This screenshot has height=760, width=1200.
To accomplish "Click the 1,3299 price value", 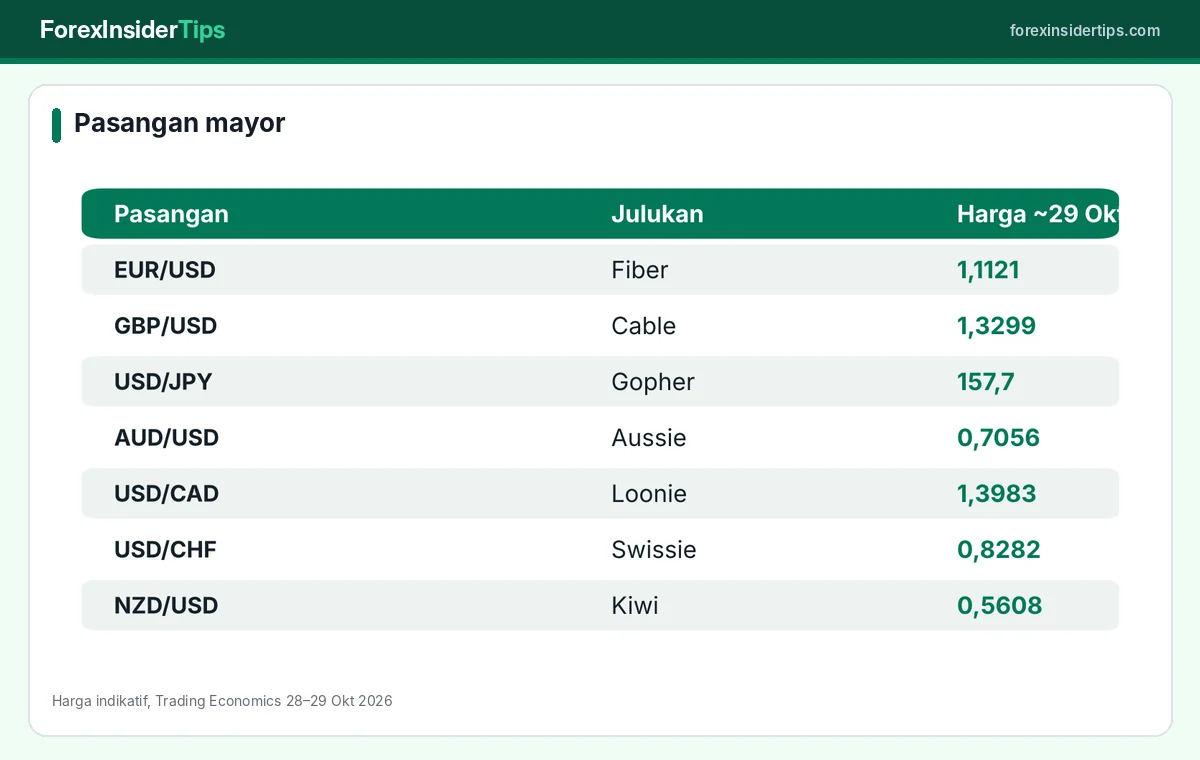I will pyautogui.click(x=996, y=326).
